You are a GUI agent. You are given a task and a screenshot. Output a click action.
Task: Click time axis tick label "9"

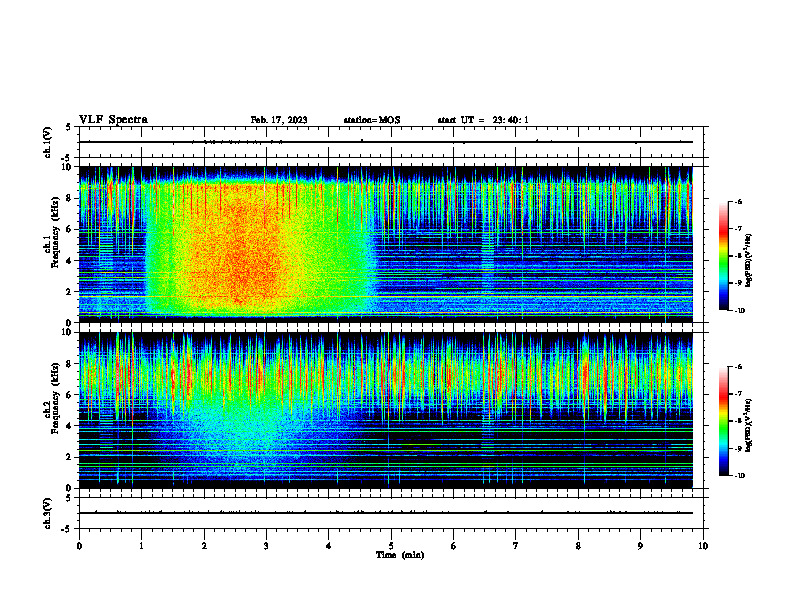click(640, 546)
